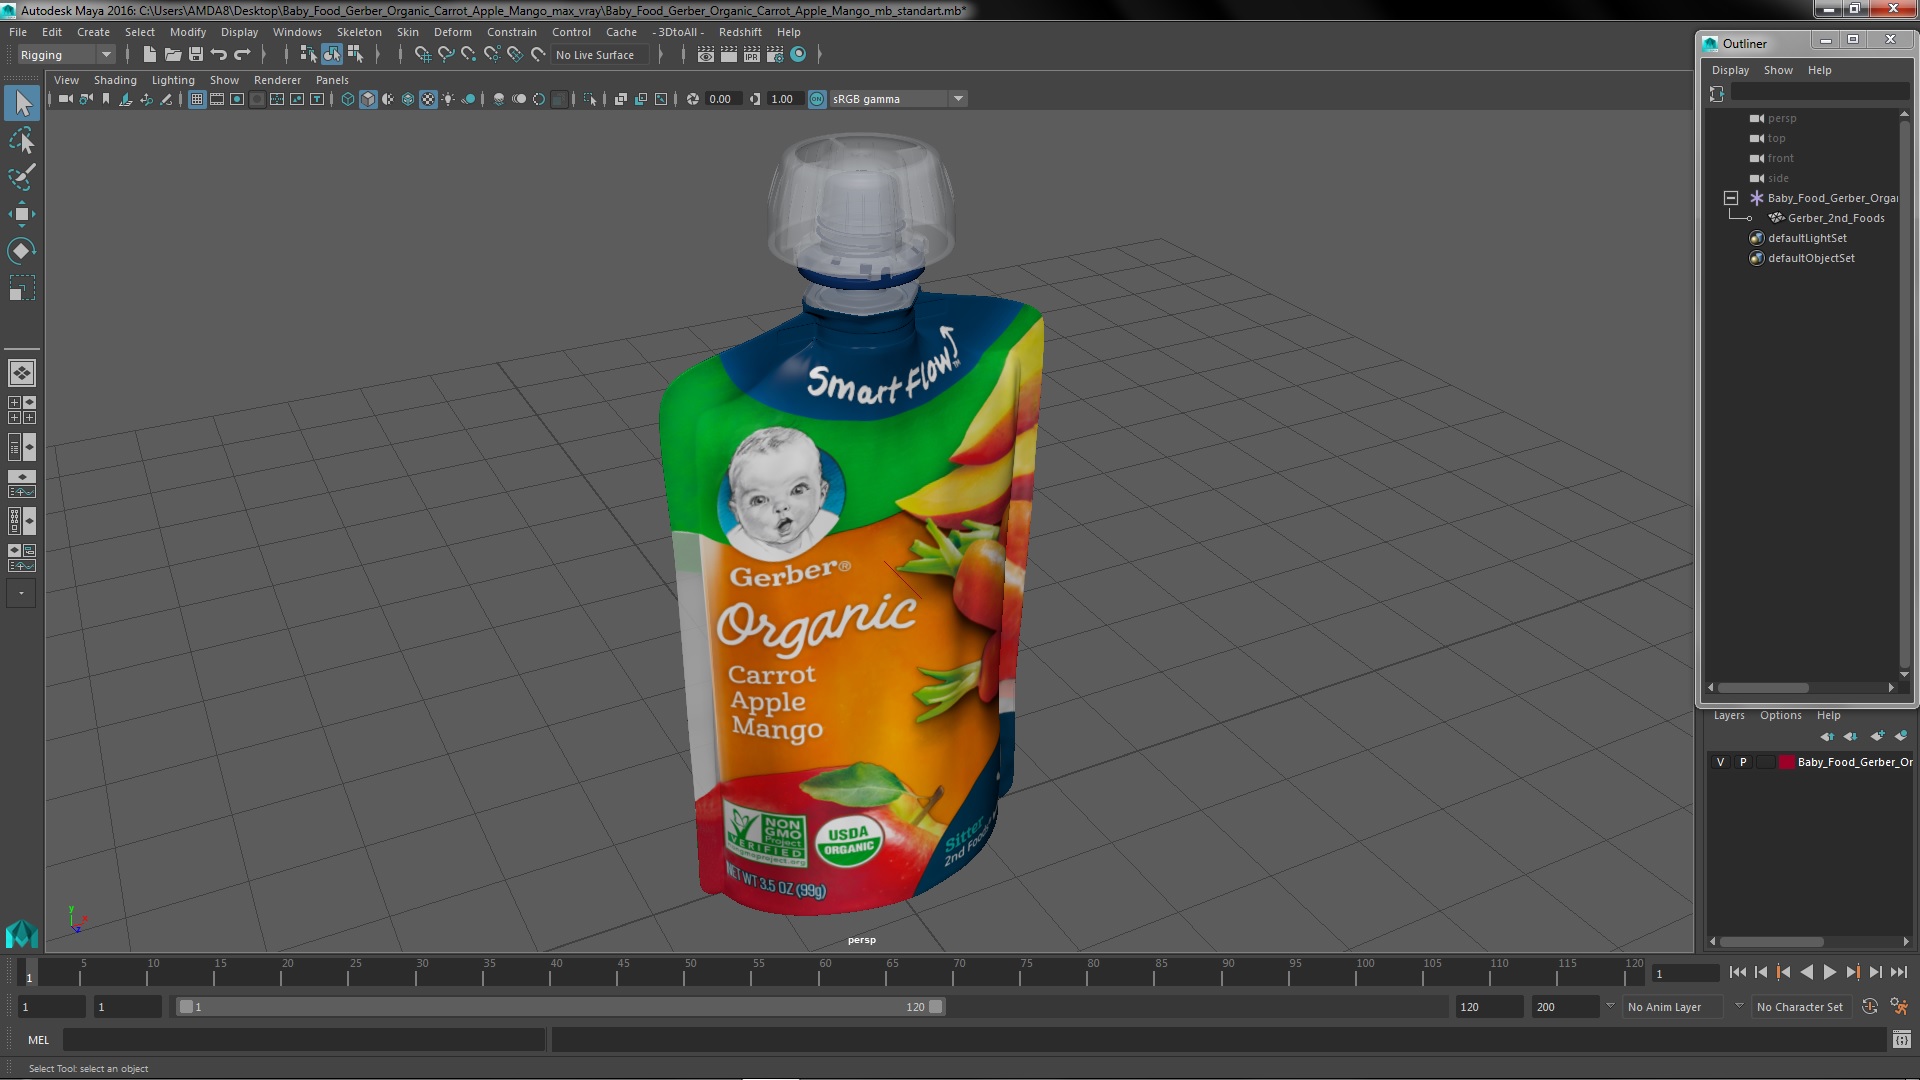
Task: Collapse the Baby_Food_Gerber_Organic outliner node
Action: tap(1731, 198)
